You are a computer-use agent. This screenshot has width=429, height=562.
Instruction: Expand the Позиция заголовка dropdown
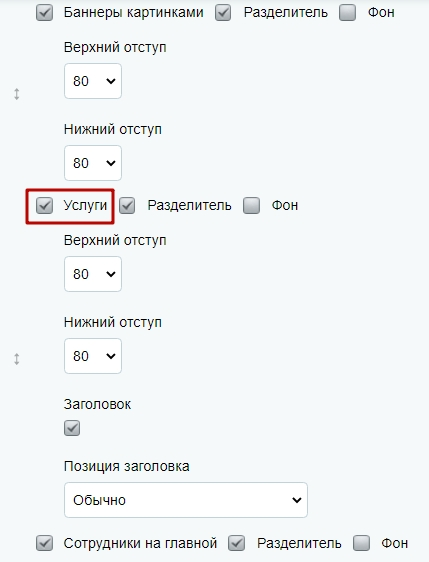click(186, 500)
